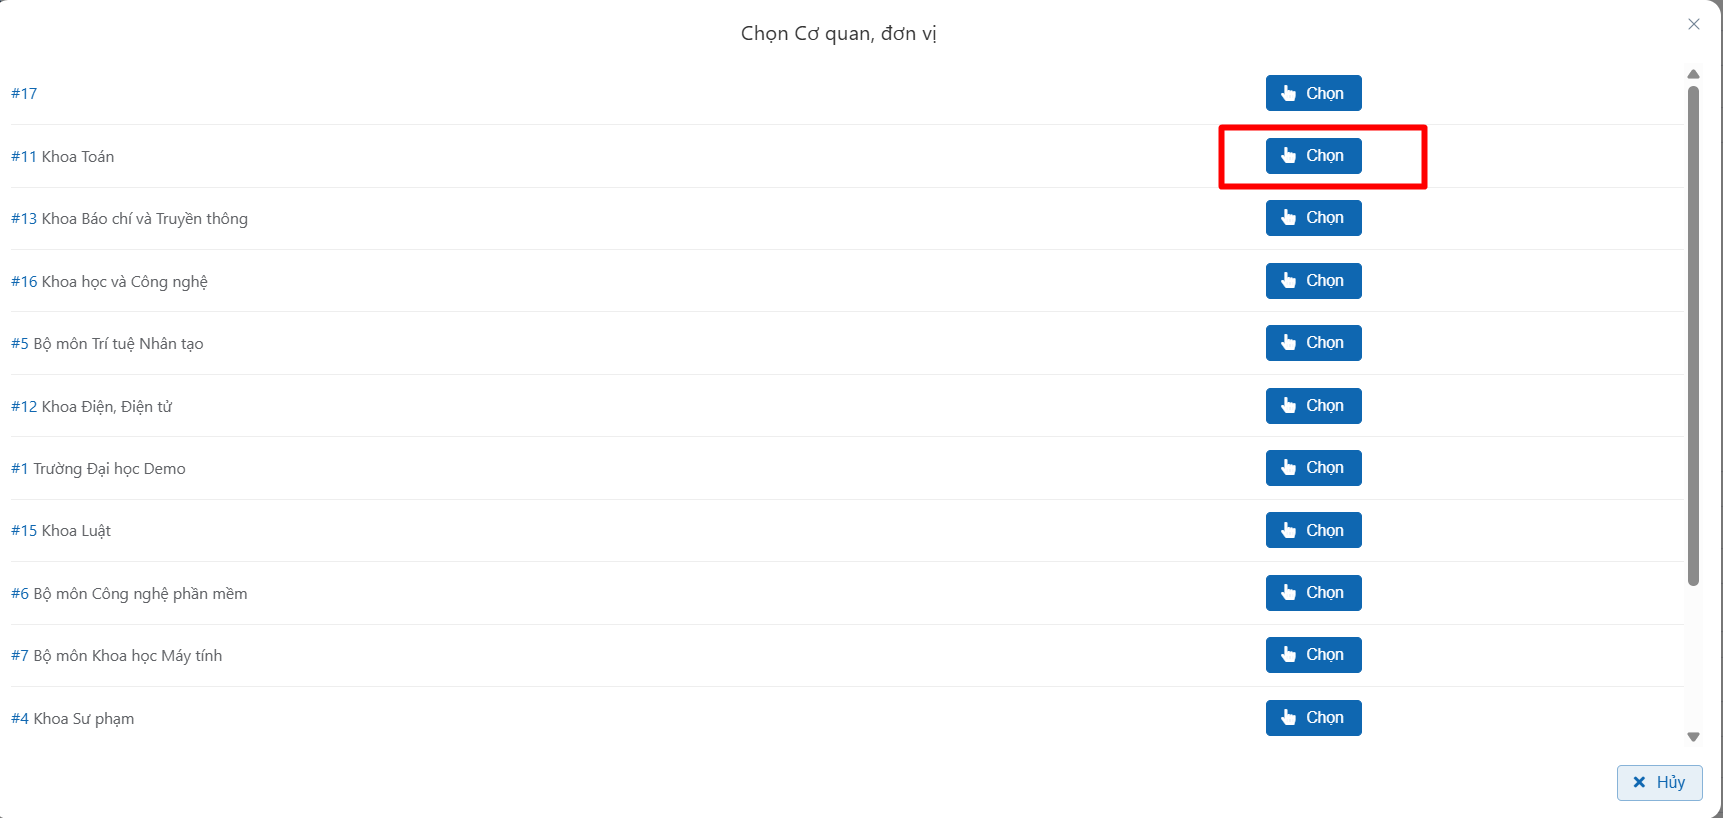Select Bộ môn Khoa học Máy tính

[x=1313, y=655]
